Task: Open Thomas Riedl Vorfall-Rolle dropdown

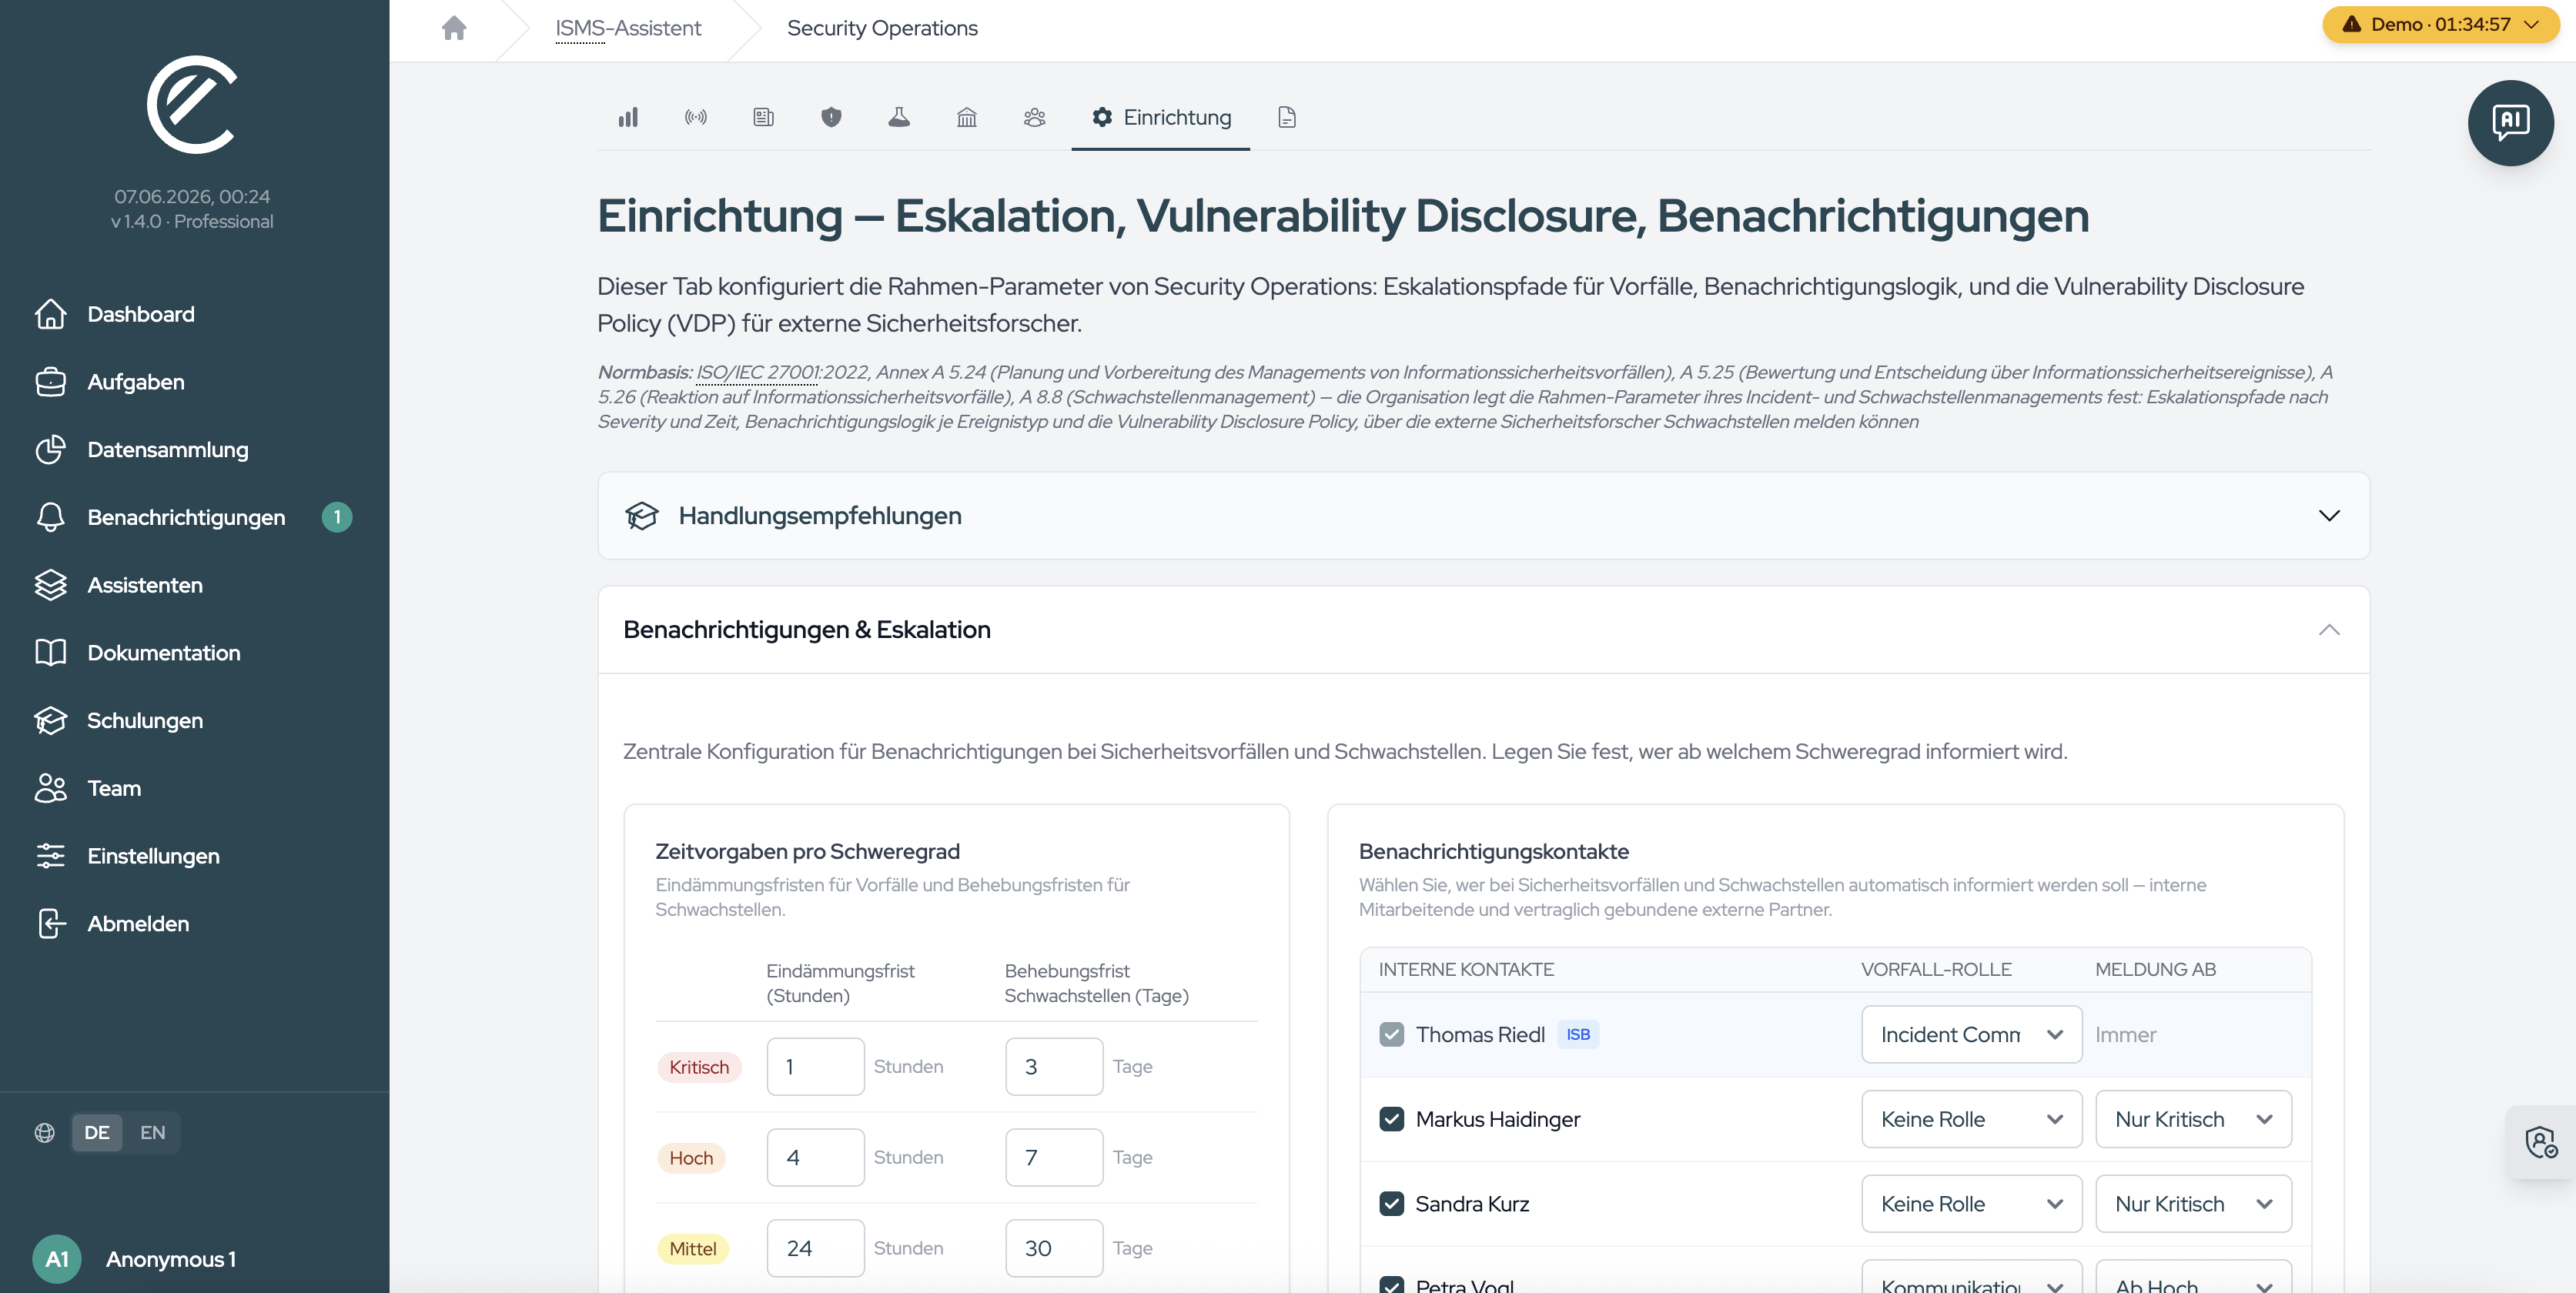Action: tap(1971, 1035)
